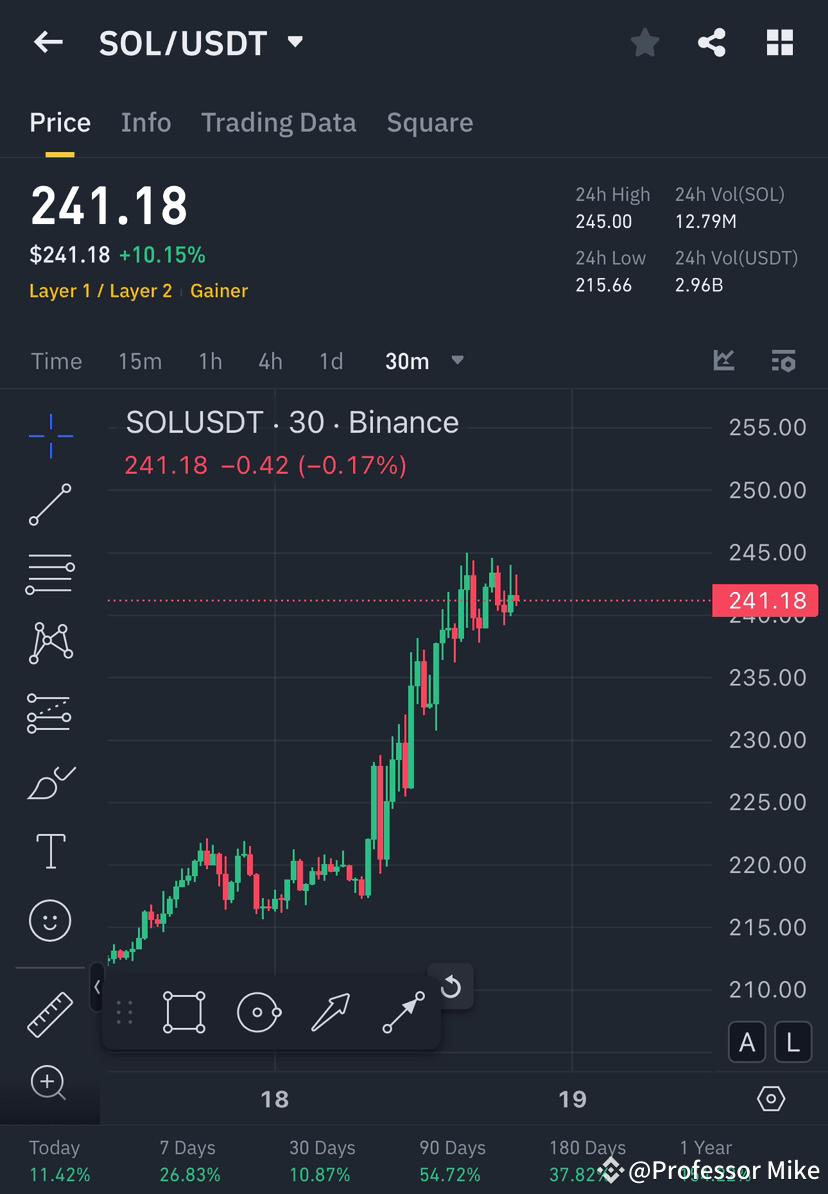Select the ruler measure tool
The height and width of the screenshot is (1194, 828).
tap(50, 1012)
